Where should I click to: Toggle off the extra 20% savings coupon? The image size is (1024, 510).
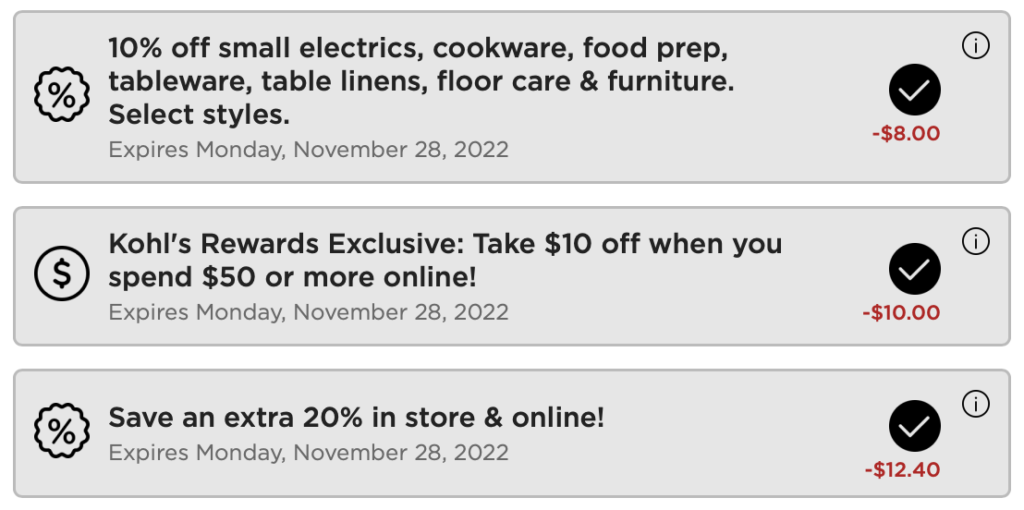(914, 426)
